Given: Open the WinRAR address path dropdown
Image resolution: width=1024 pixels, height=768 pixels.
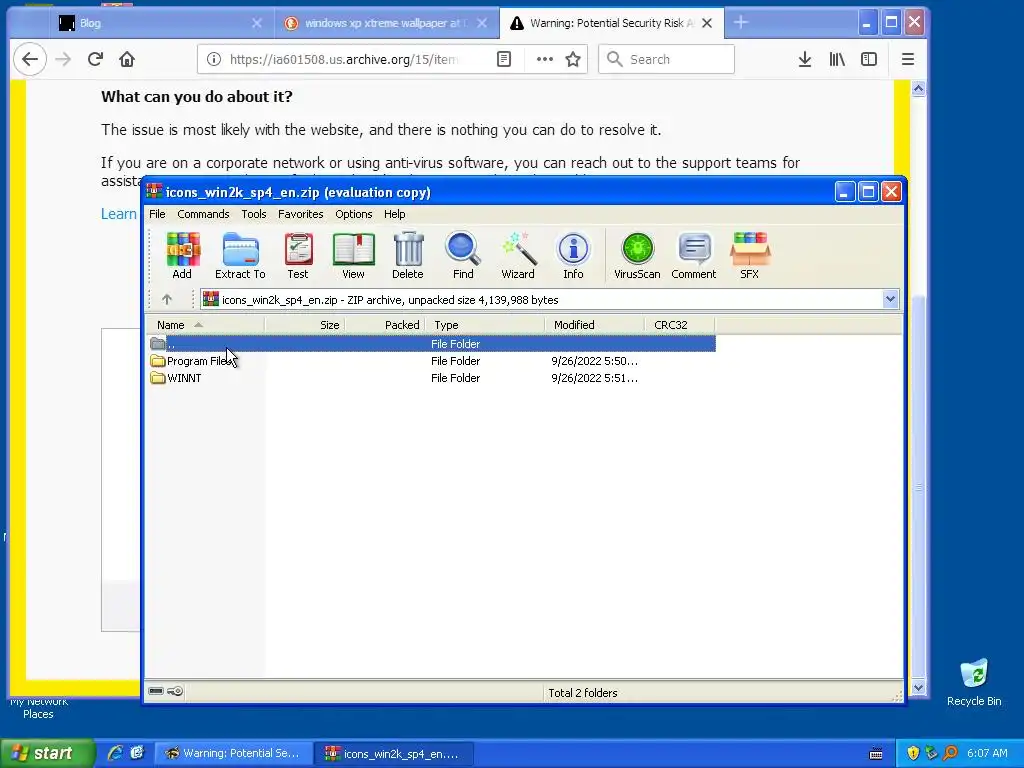Looking at the screenshot, I should 890,300.
